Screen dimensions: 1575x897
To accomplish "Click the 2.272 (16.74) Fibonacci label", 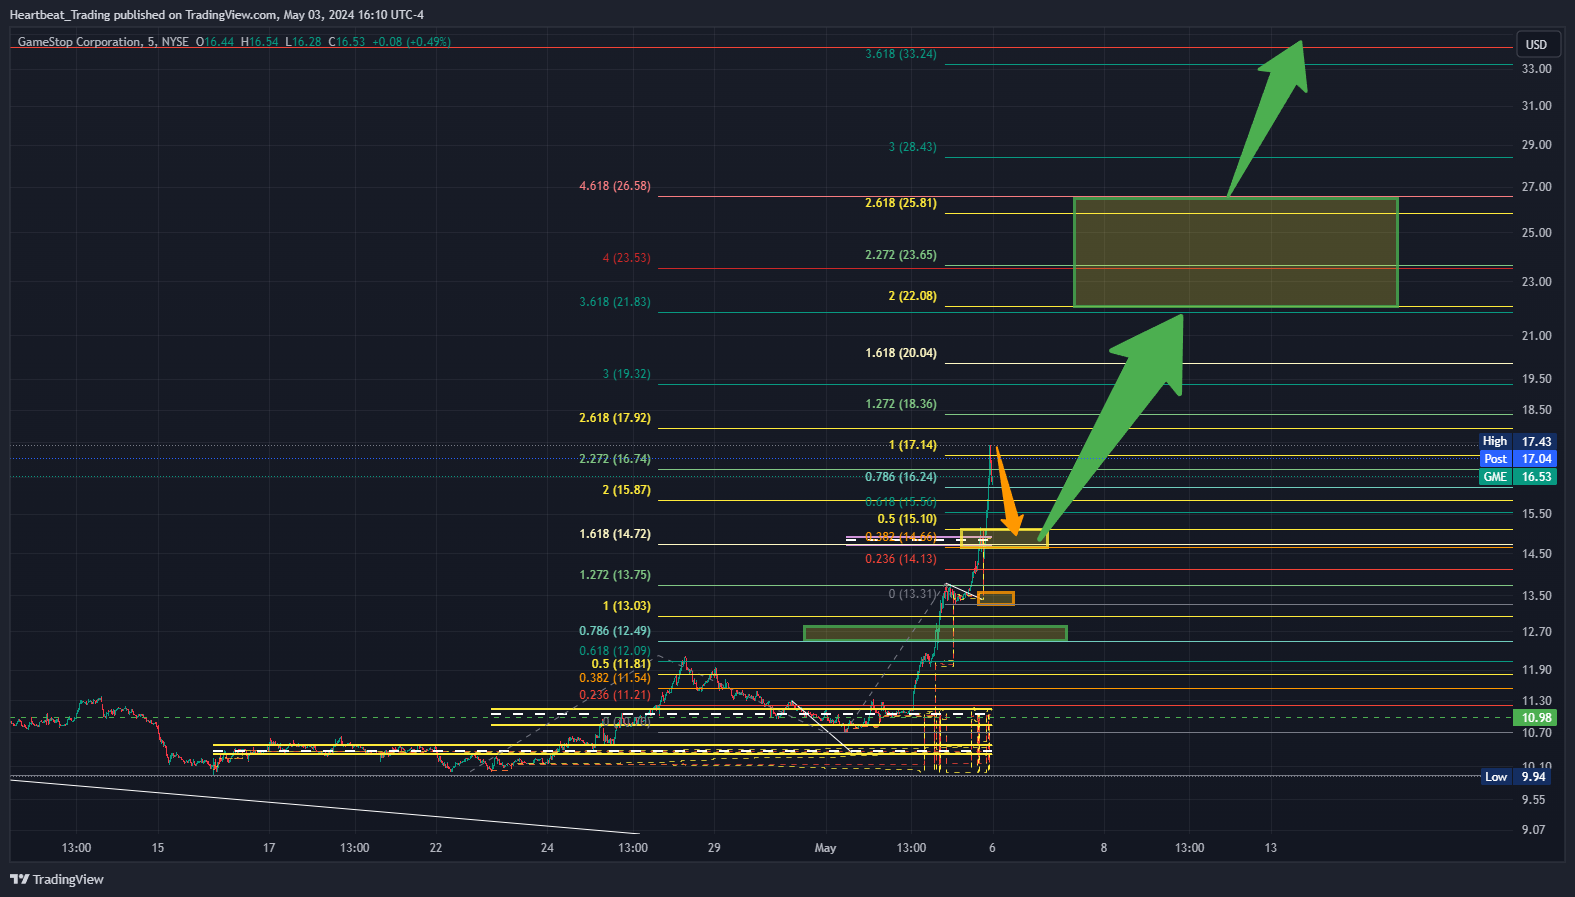I will [x=615, y=459].
